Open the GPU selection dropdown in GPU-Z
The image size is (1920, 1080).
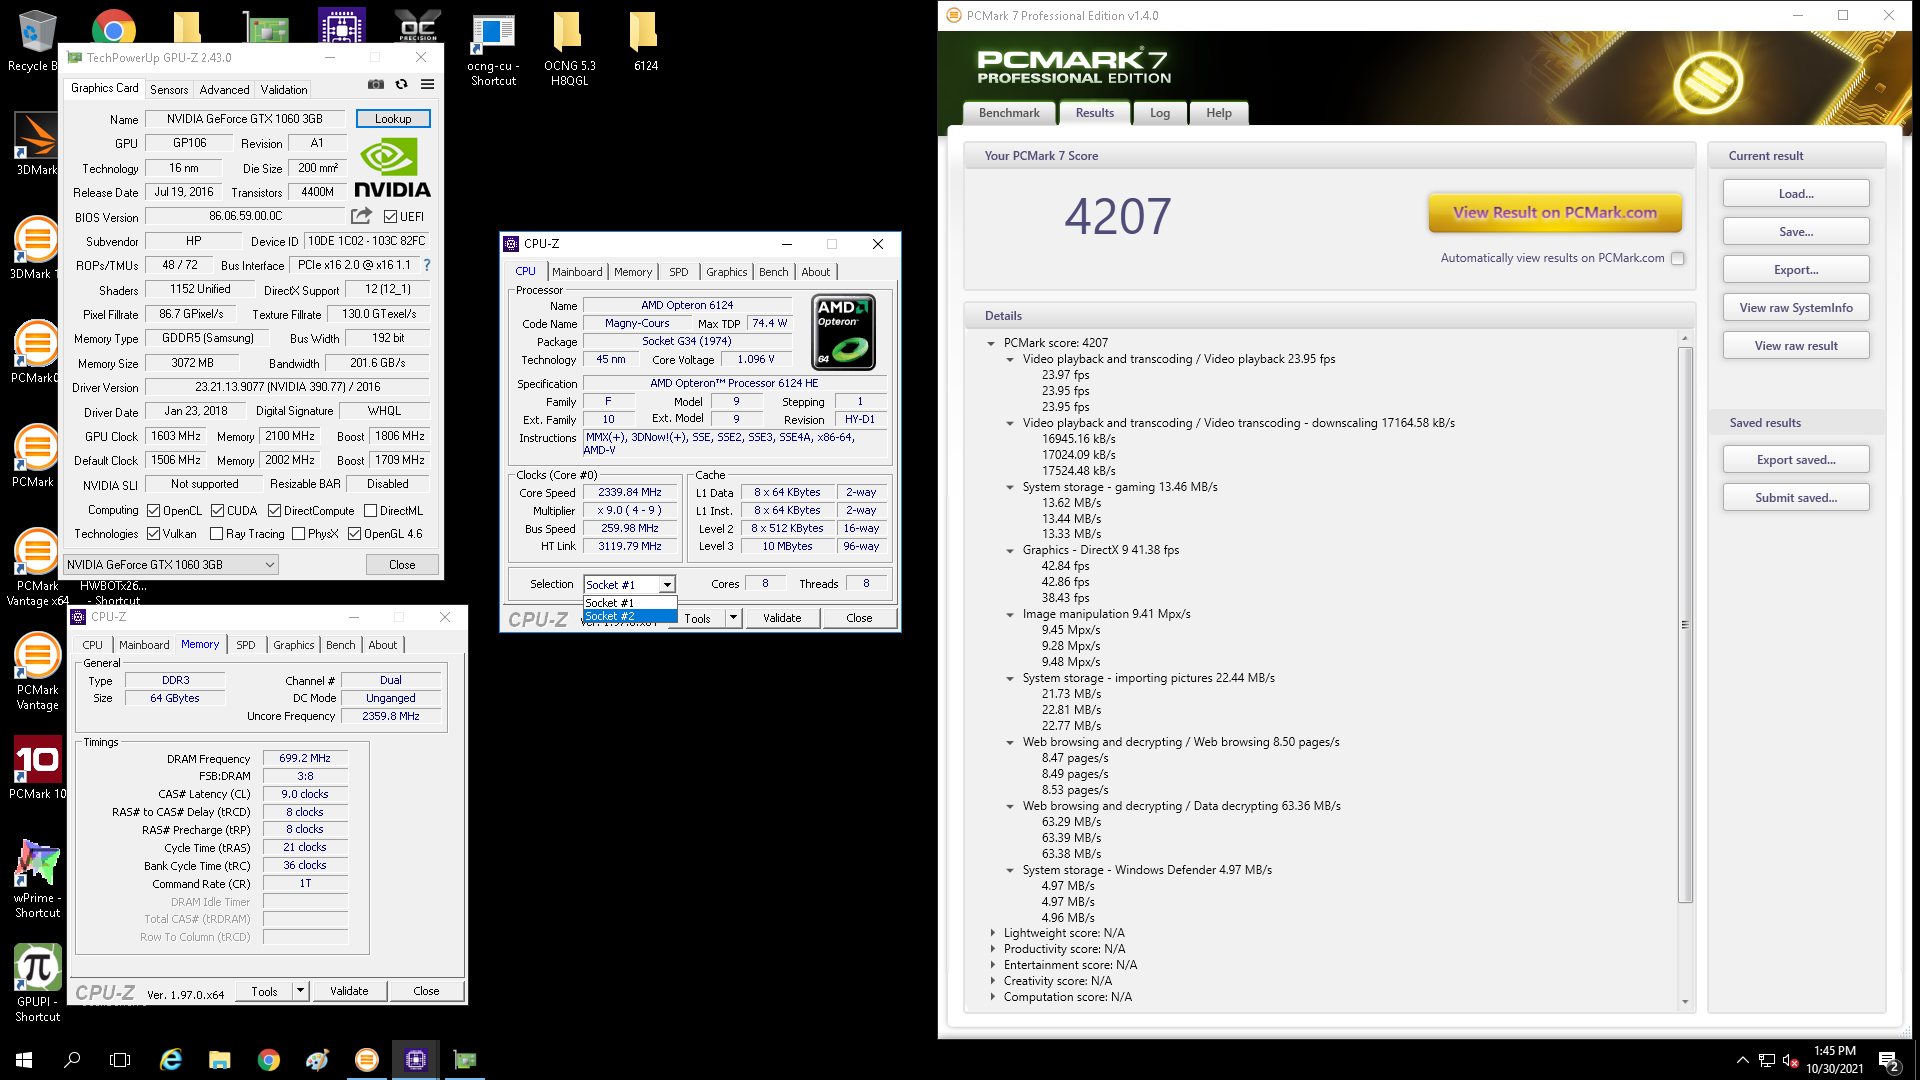[170, 565]
